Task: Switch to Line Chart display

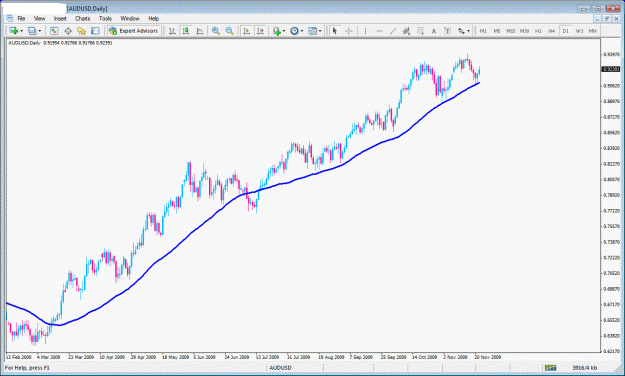Action: coord(200,31)
